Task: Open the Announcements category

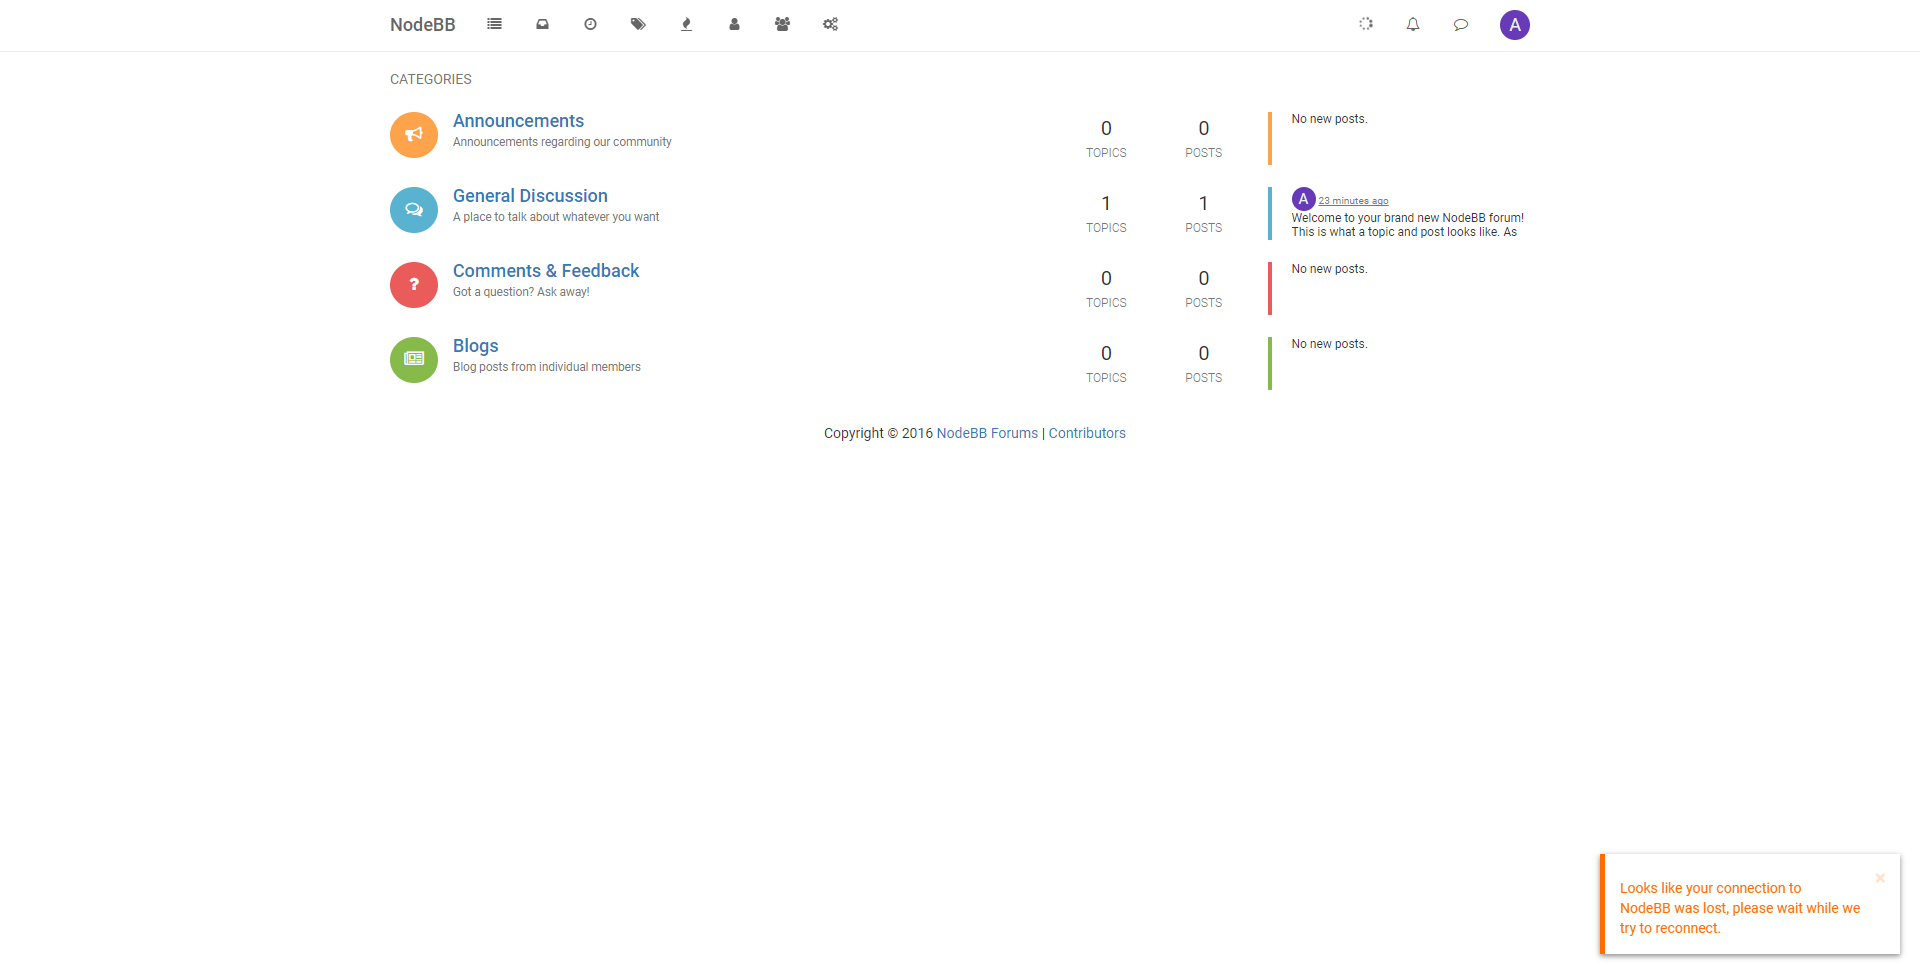Action: tap(518, 121)
